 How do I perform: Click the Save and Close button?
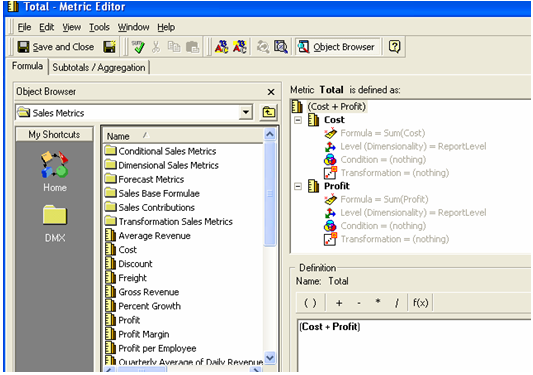(56, 47)
